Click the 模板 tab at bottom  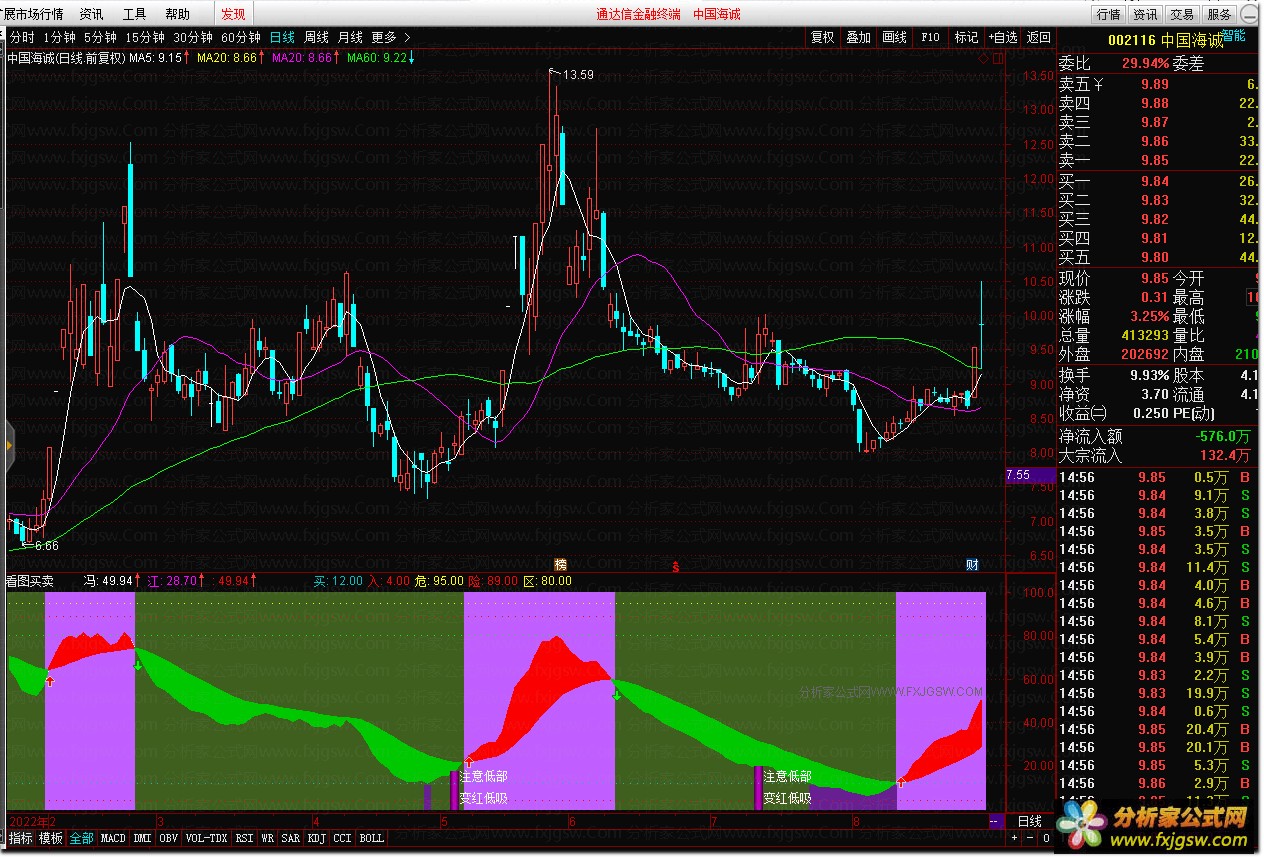(x=51, y=838)
